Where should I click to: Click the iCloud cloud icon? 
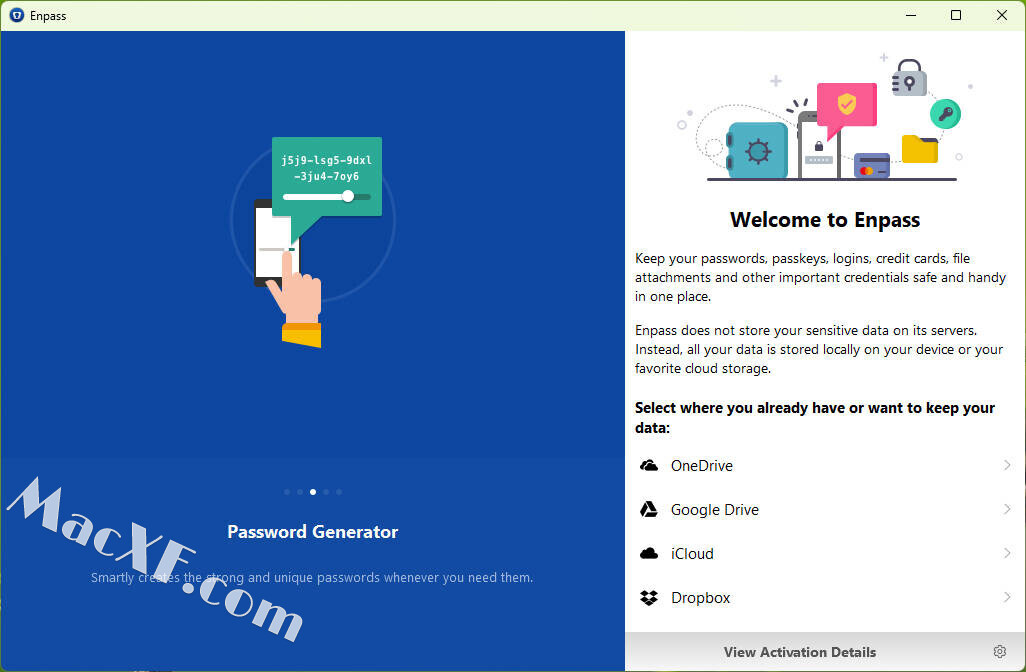[x=648, y=554]
